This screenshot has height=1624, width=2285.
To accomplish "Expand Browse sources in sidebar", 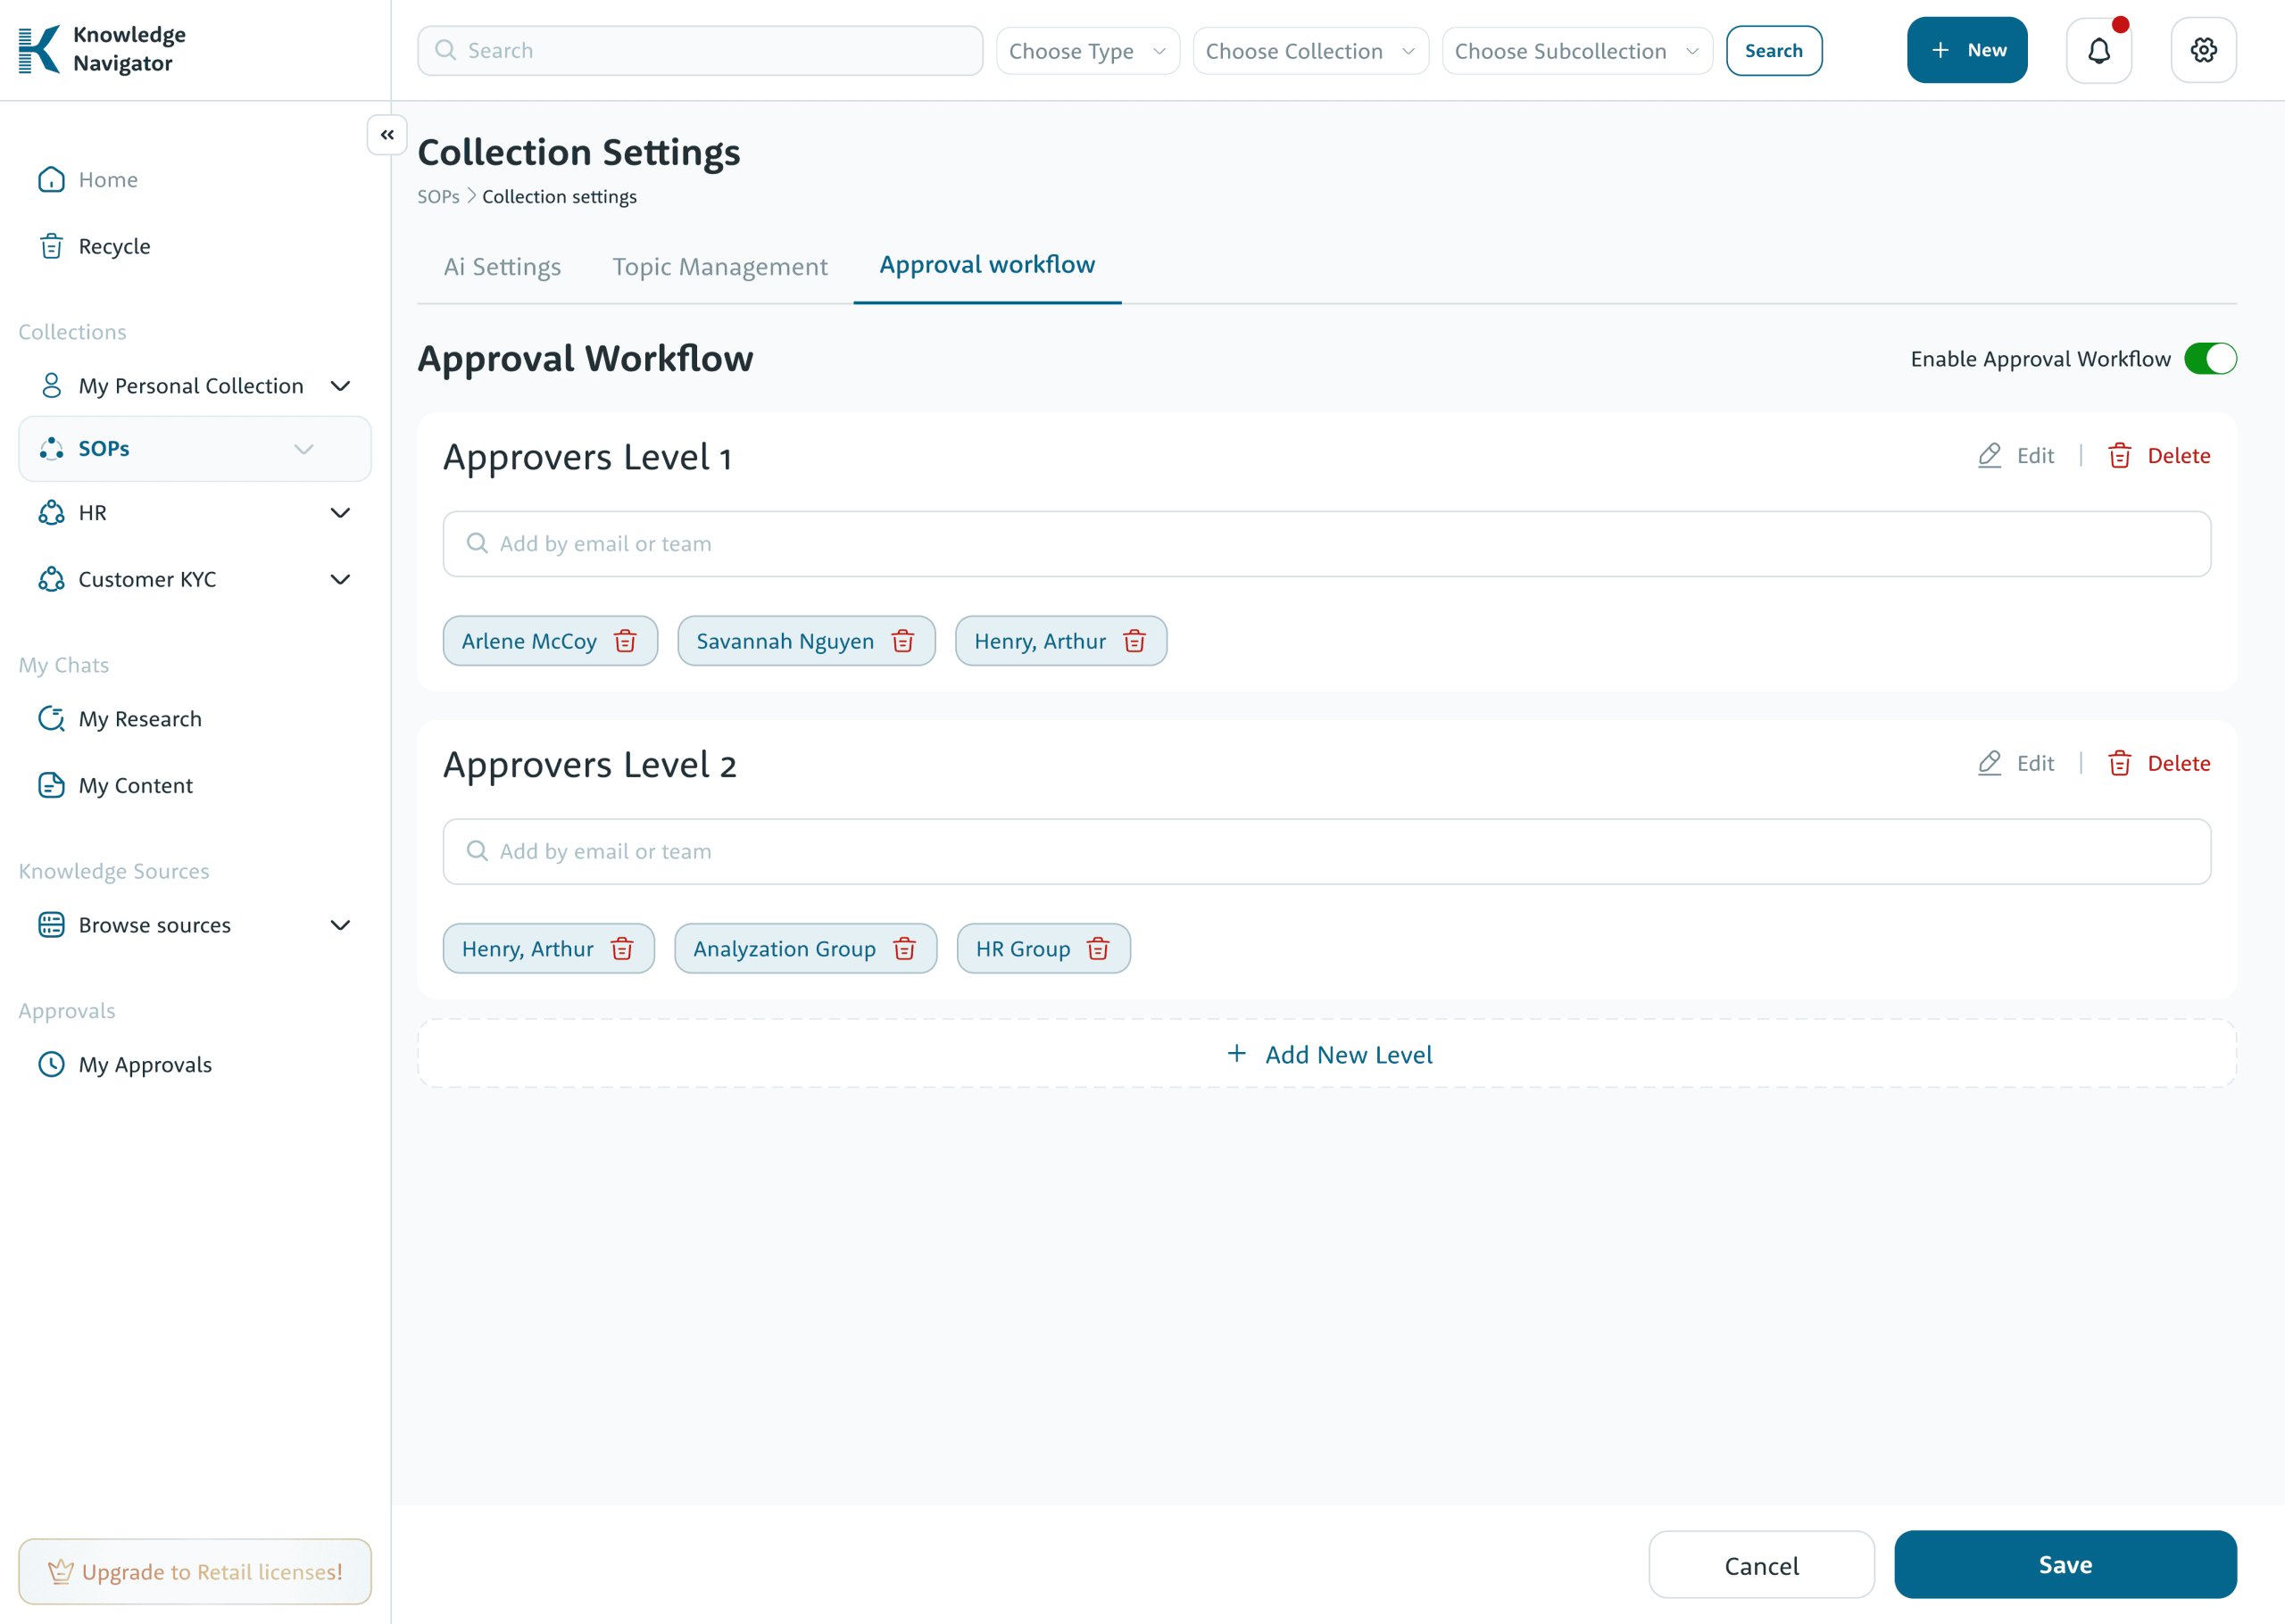I will (340, 925).
